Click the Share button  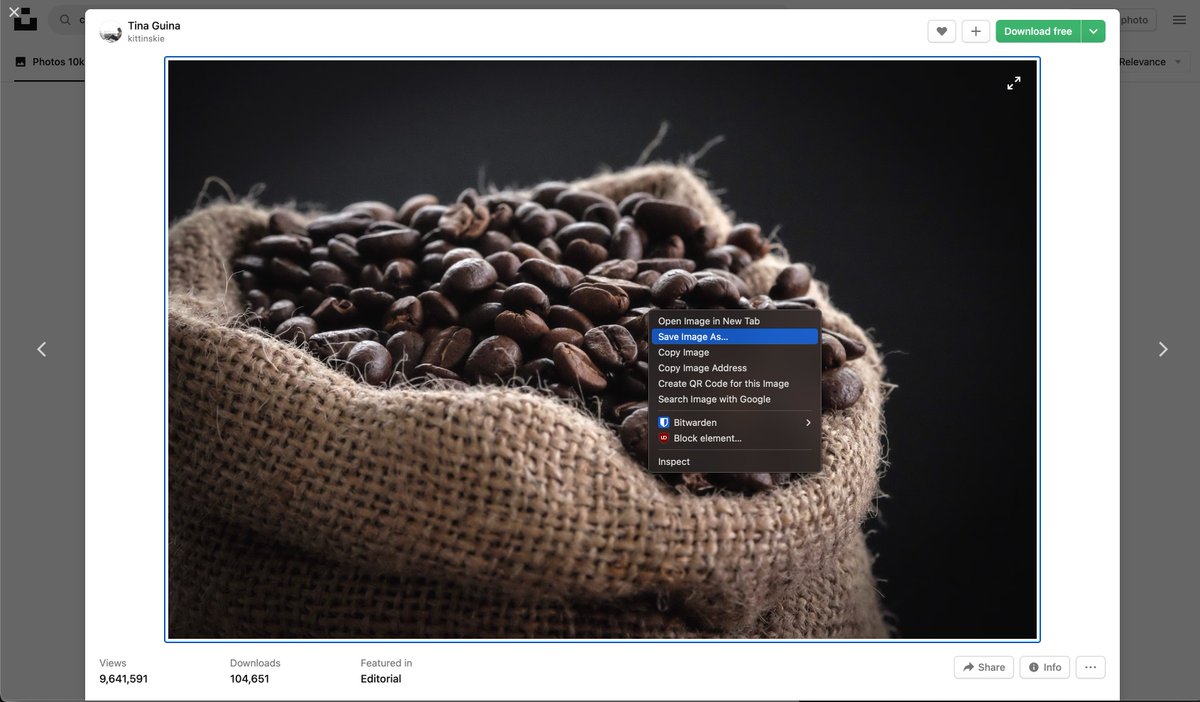984,667
